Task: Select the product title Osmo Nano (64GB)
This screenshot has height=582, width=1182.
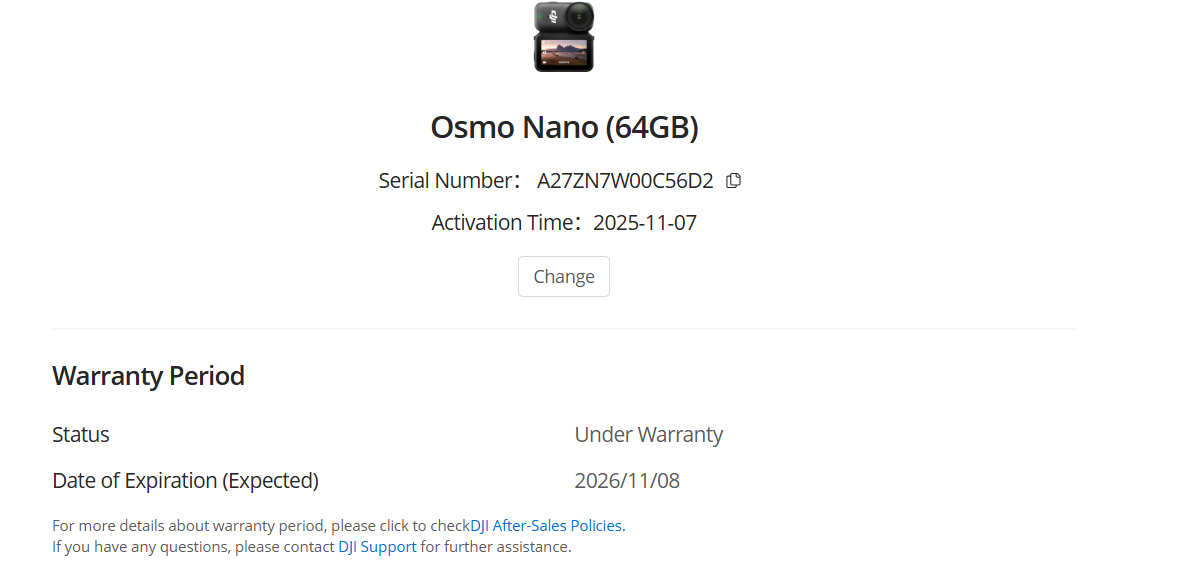Action: [563, 127]
